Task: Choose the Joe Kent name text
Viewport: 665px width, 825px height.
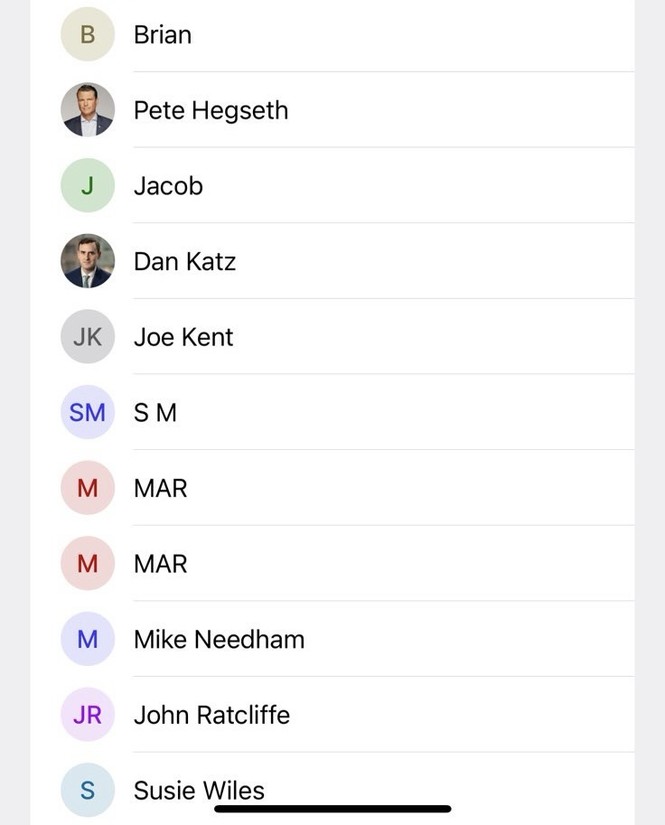Action: tap(183, 337)
